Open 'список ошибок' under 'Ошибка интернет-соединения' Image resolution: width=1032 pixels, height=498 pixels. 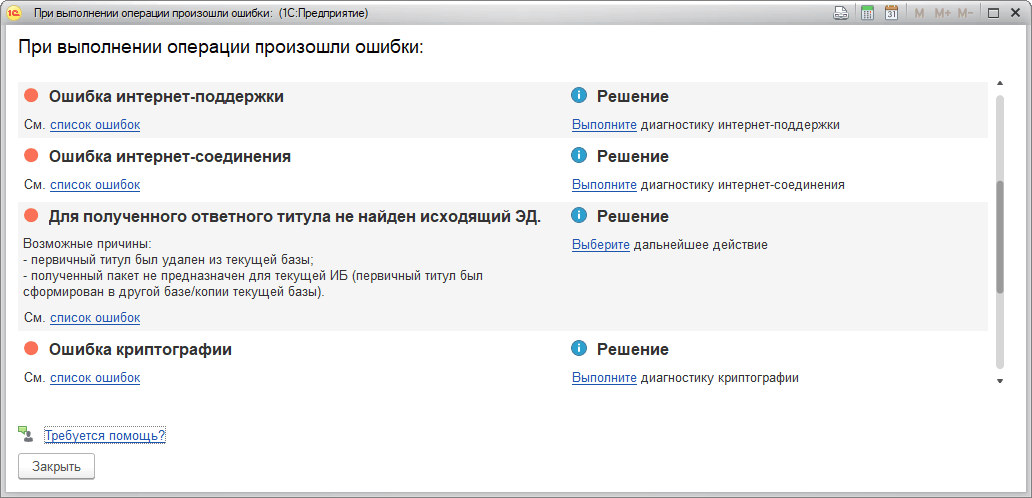coord(95,185)
